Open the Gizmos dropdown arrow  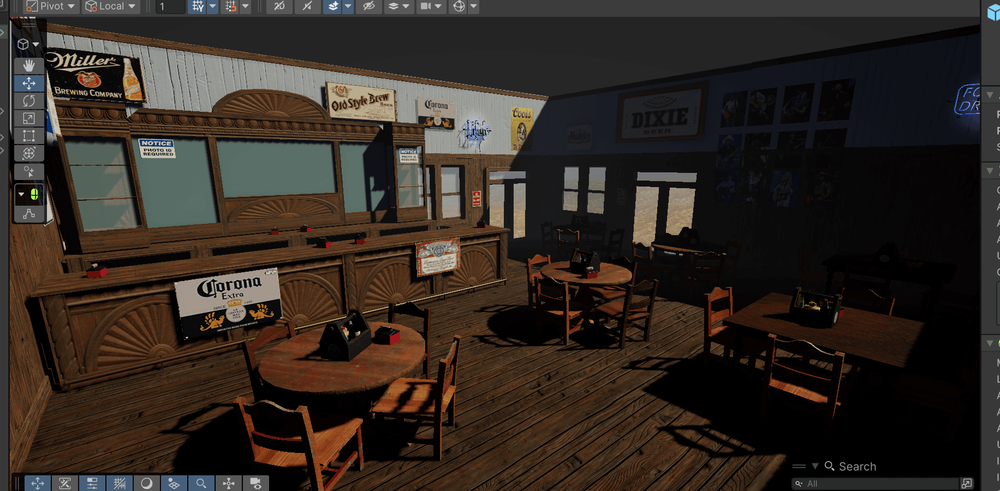pos(473,6)
